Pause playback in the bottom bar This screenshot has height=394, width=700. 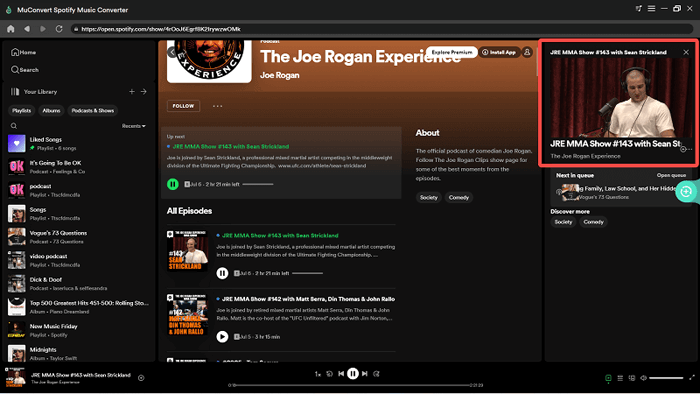pyautogui.click(x=353, y=374)
